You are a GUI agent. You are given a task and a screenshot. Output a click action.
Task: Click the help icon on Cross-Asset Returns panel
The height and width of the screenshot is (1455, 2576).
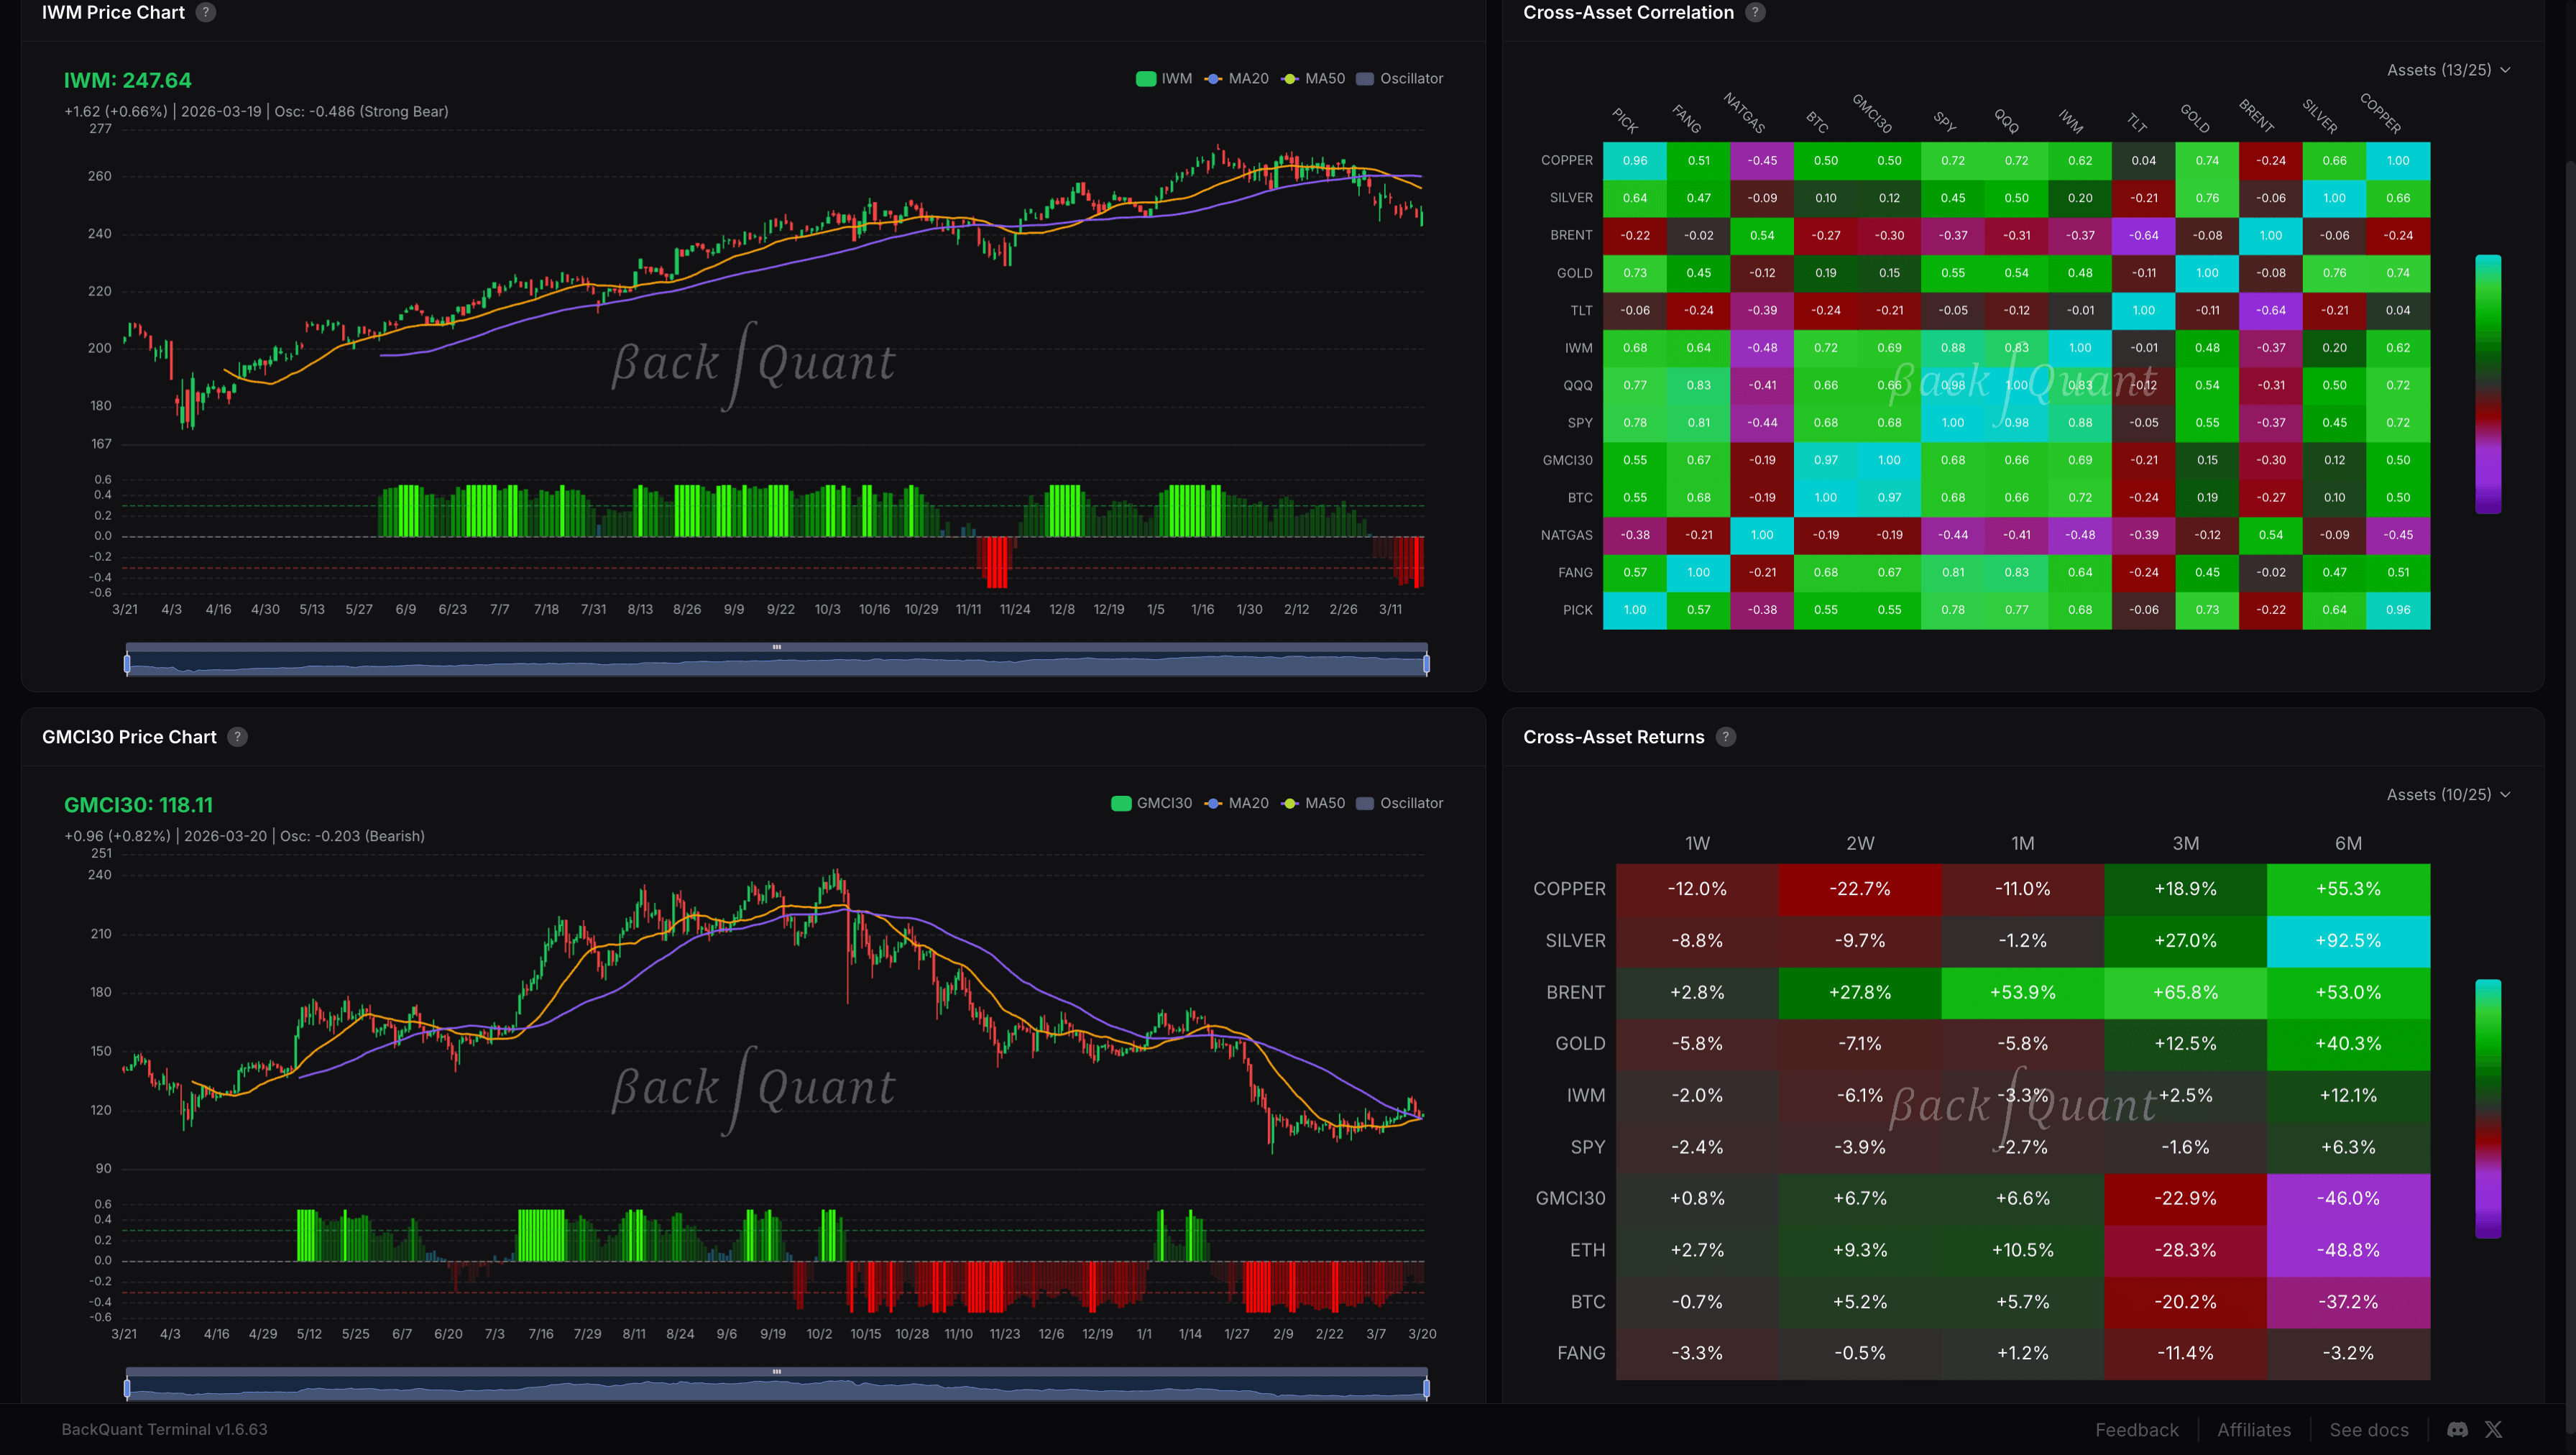point(1725,737)
